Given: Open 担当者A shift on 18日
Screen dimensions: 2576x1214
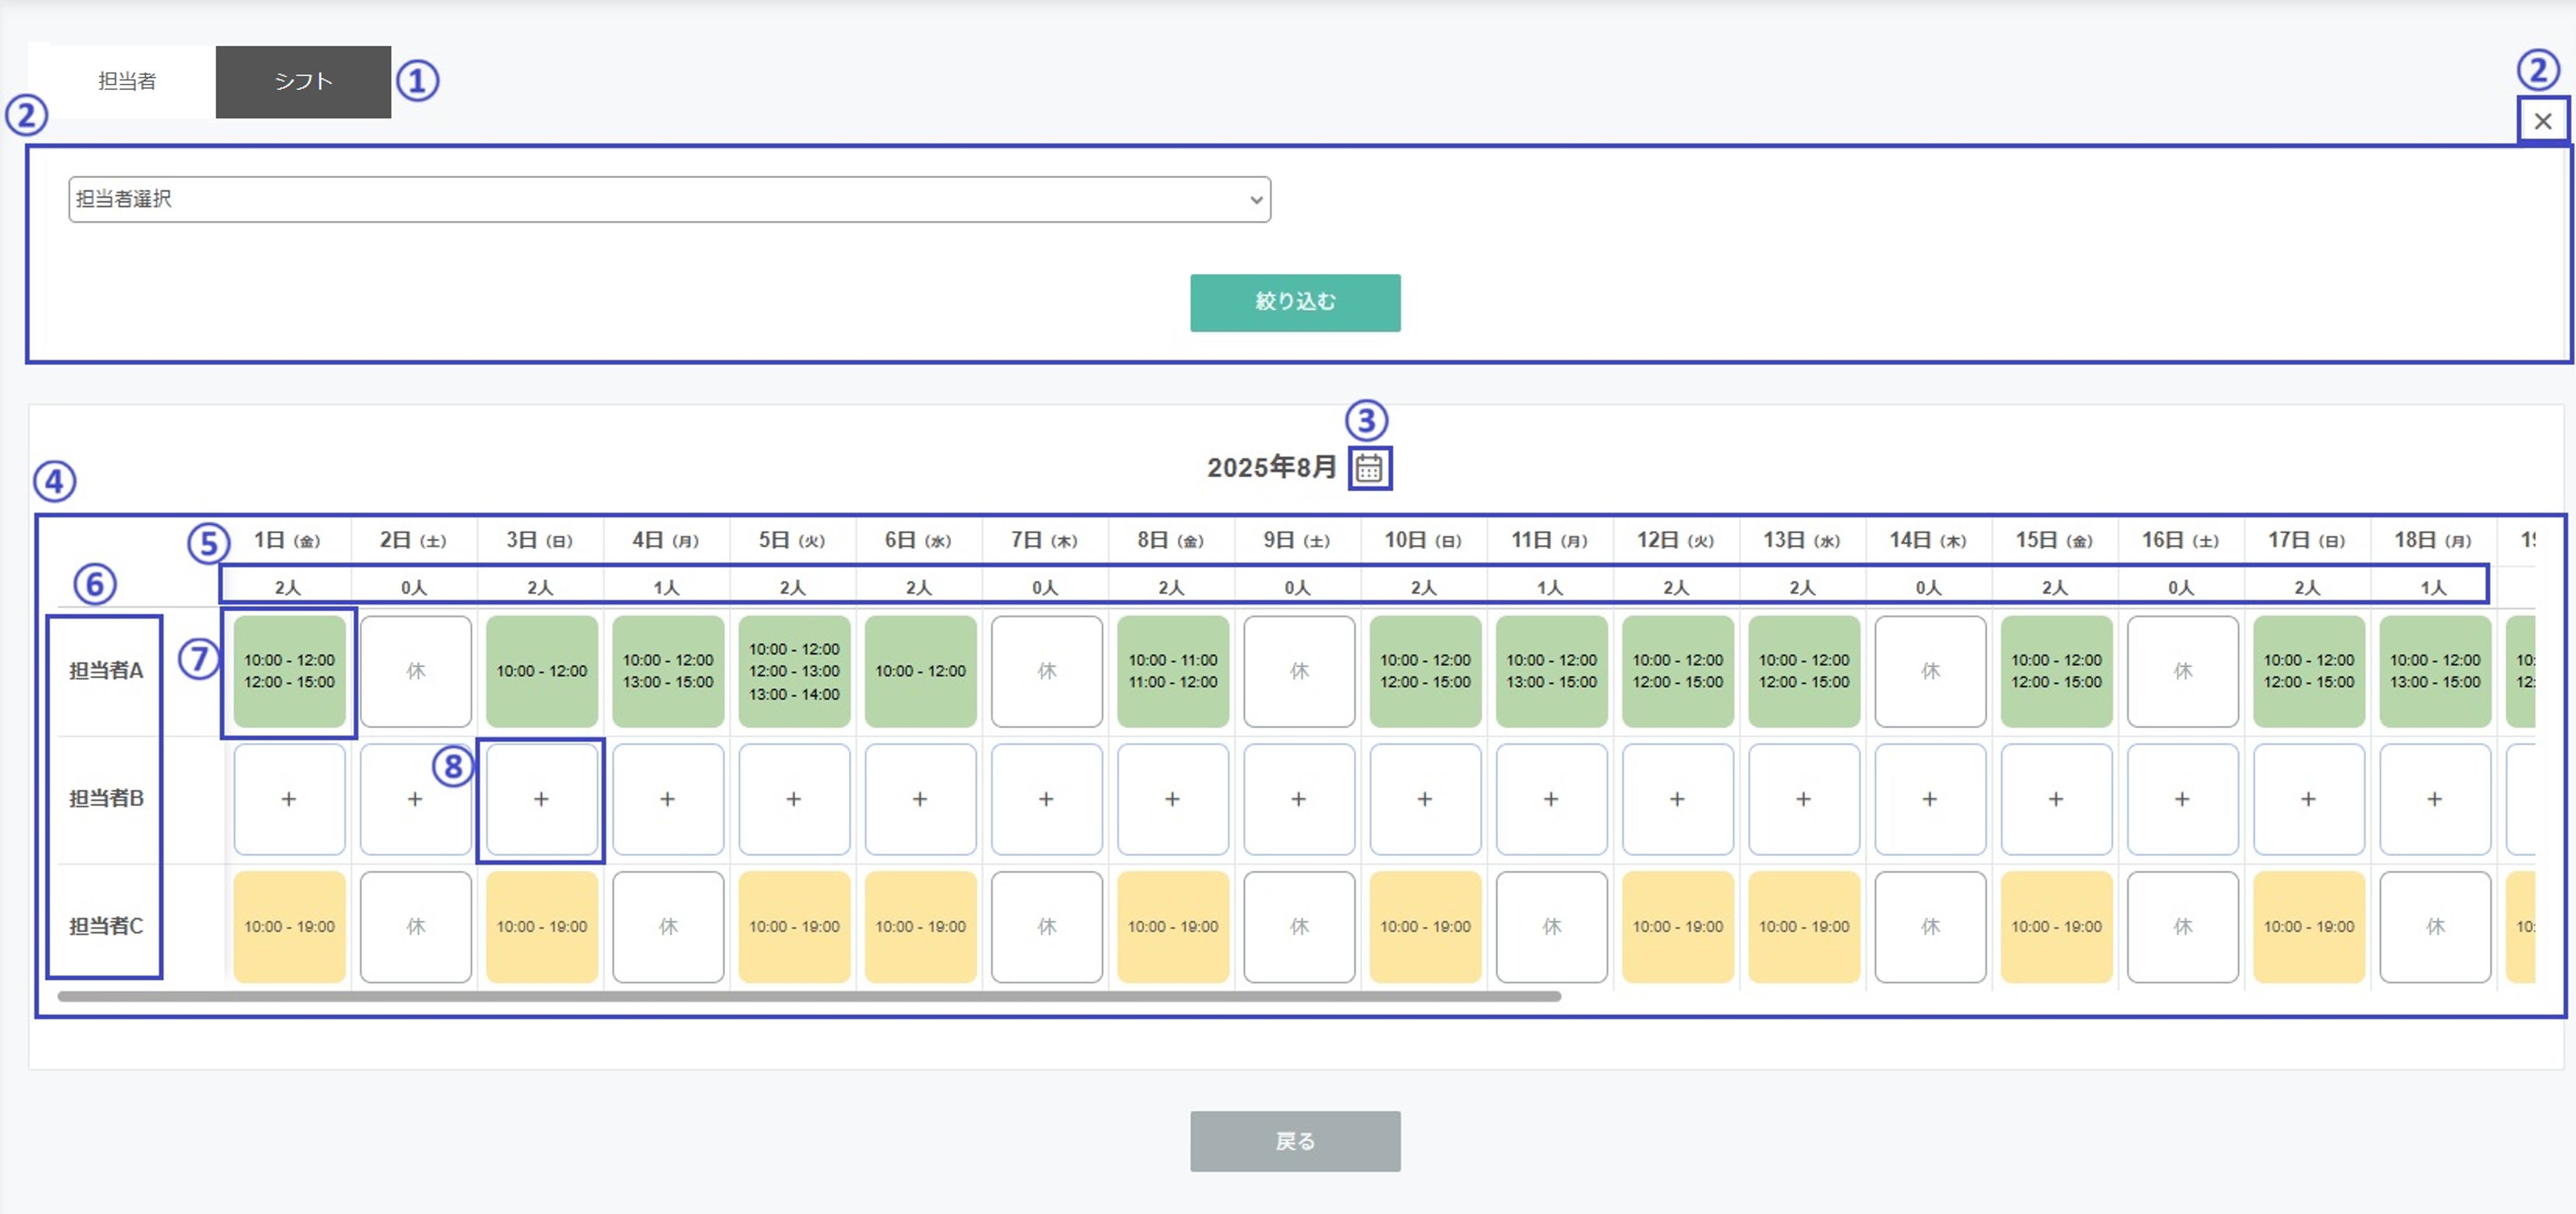Looking at the screenshot, I should 2435,671.
